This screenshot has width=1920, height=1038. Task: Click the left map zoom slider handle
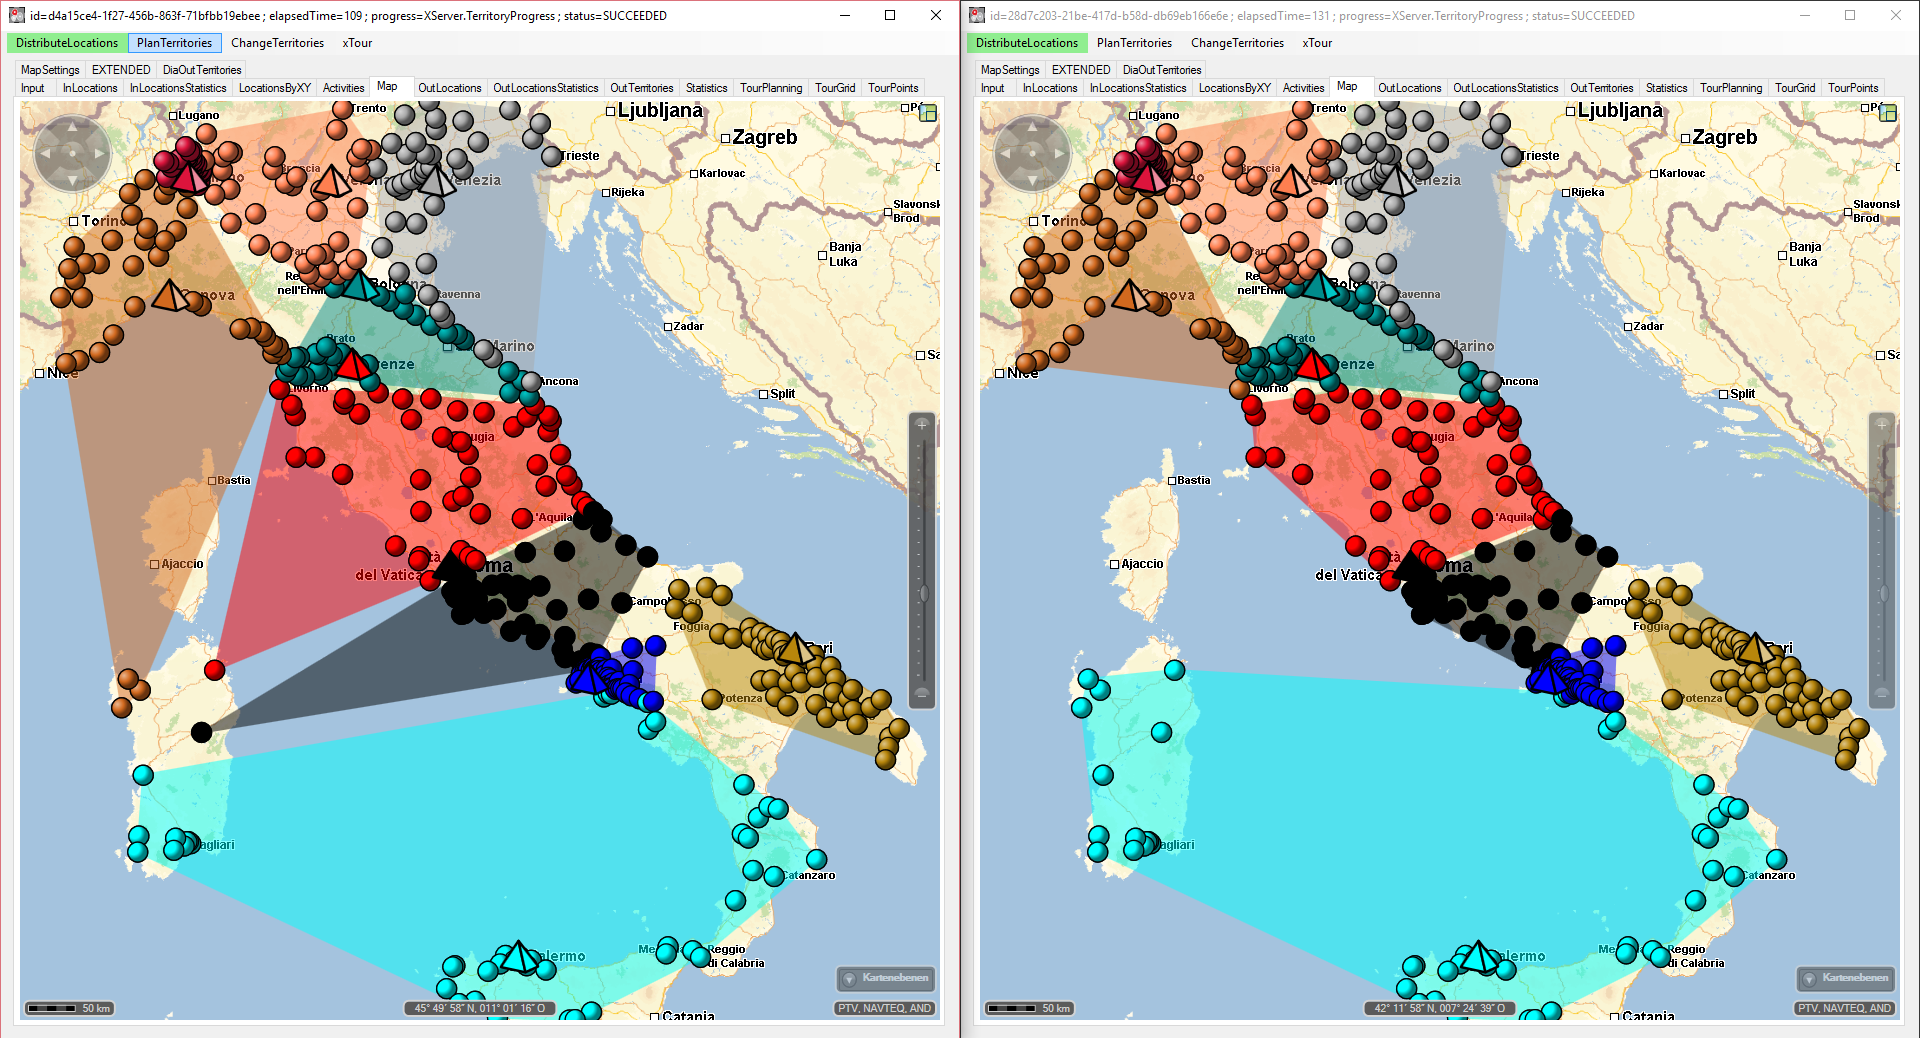(923, 594)
